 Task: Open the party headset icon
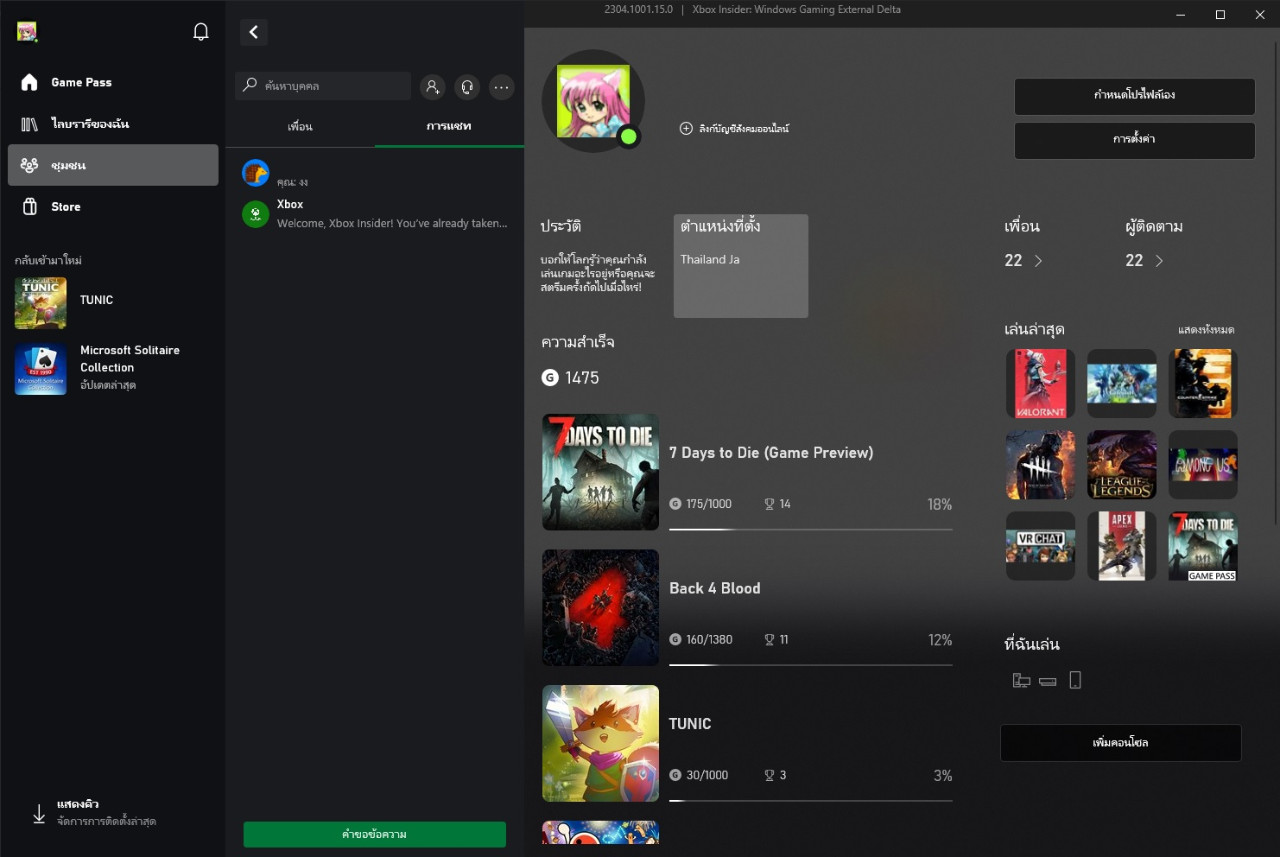(467, 87)
